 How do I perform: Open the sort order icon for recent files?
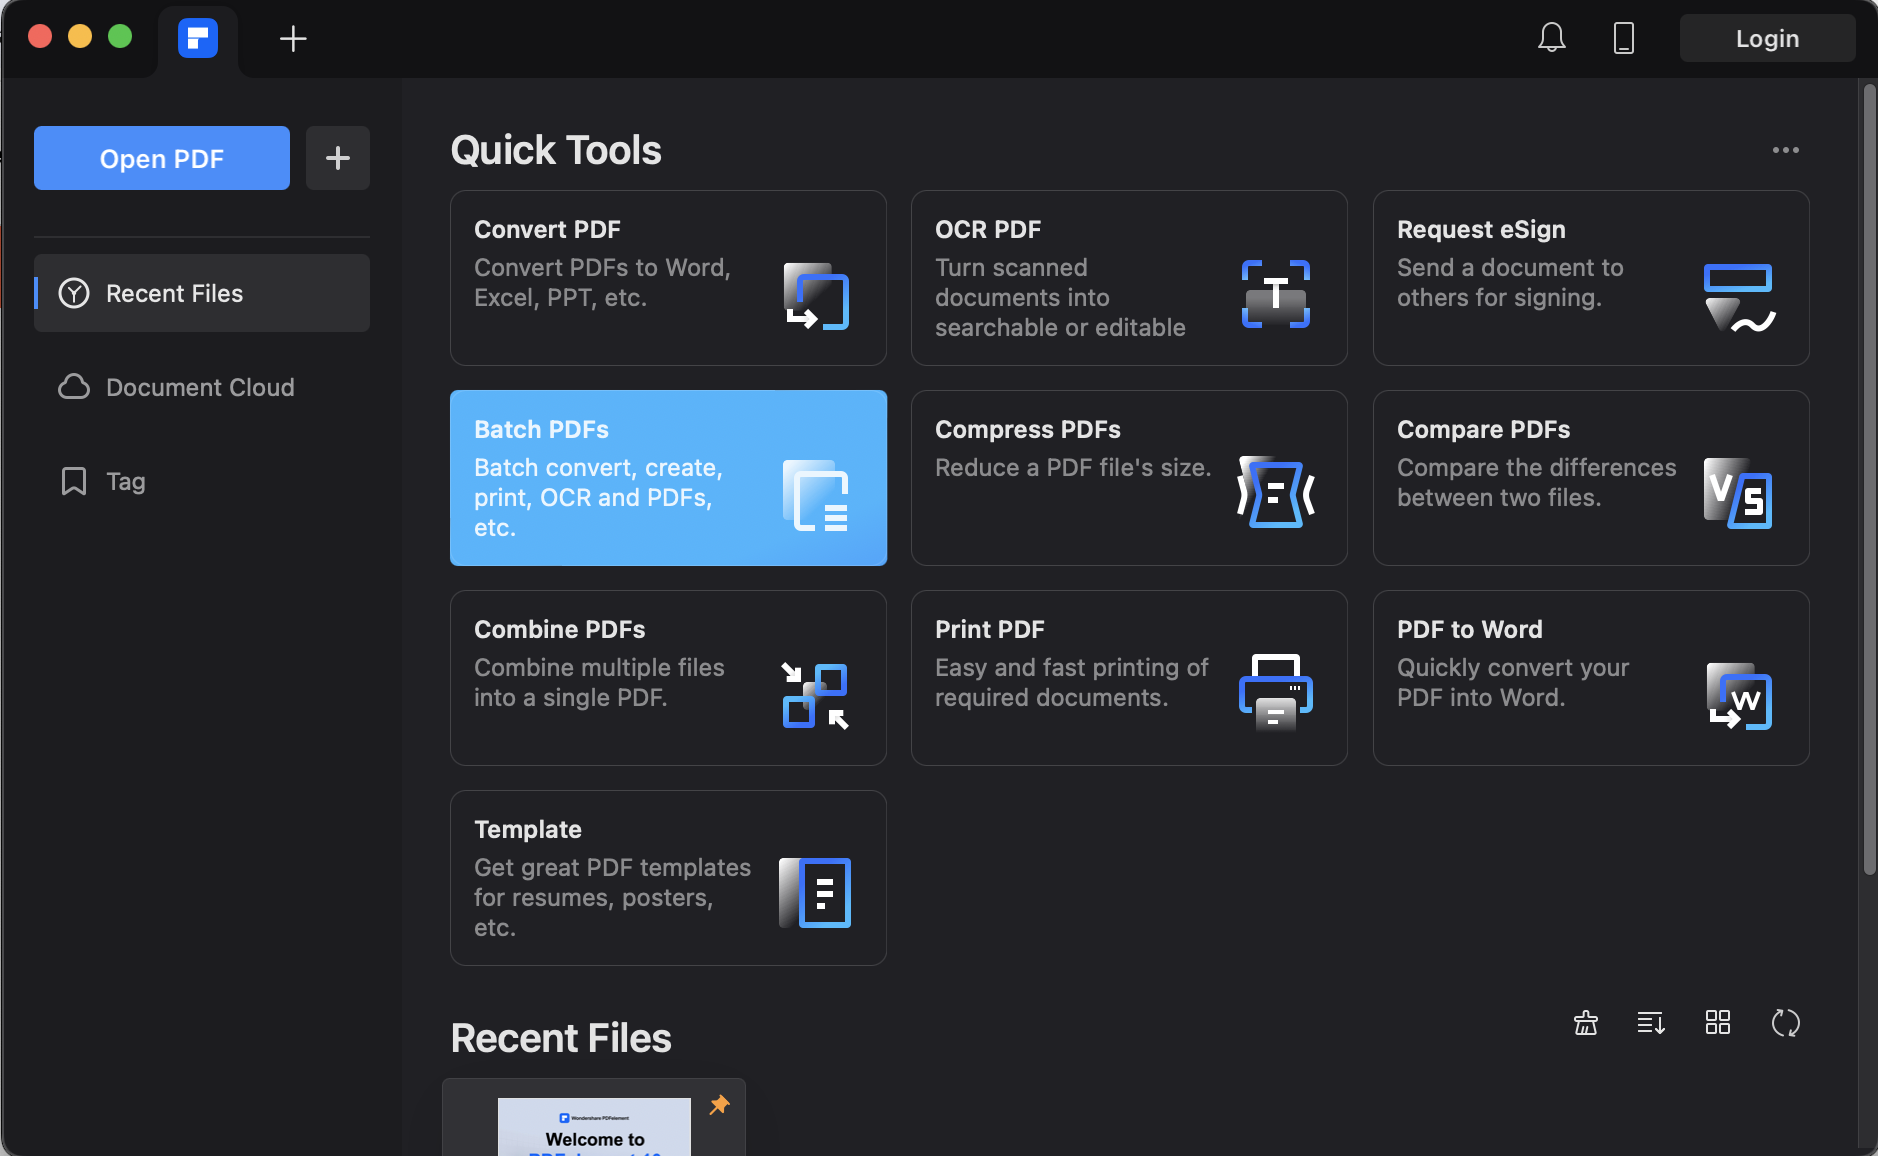tap(1651, 1023)
